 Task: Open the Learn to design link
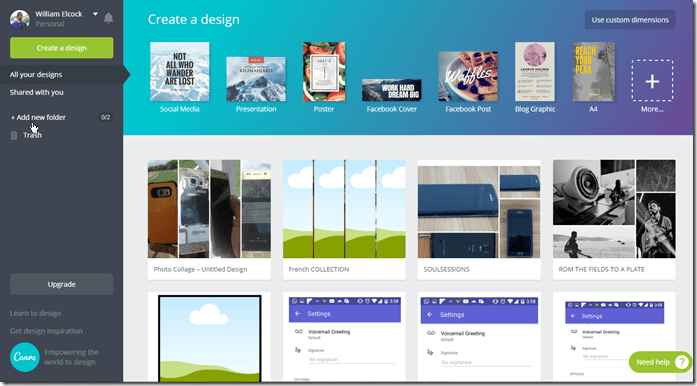[x=36, y=314]
